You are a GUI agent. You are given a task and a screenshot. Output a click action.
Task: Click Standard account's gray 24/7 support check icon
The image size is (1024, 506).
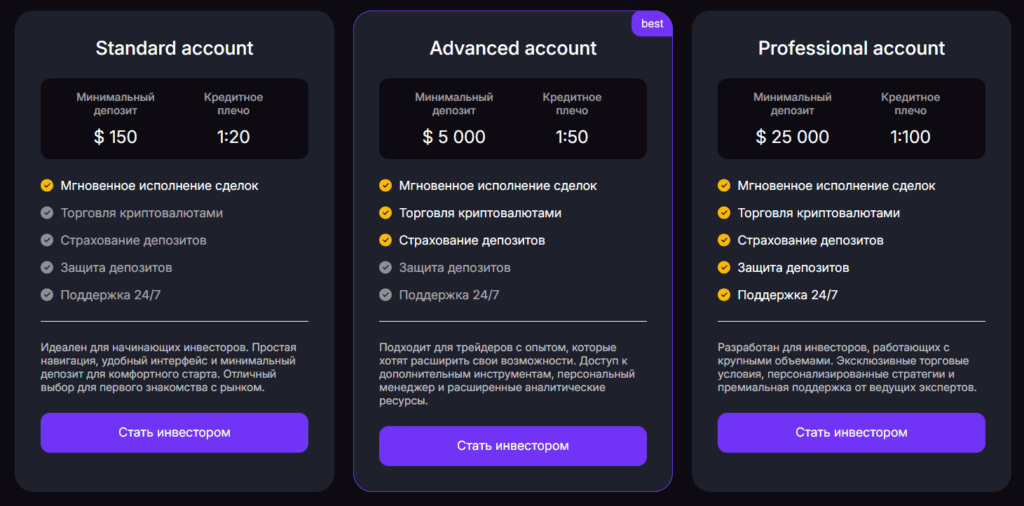[x=47, y=295]
